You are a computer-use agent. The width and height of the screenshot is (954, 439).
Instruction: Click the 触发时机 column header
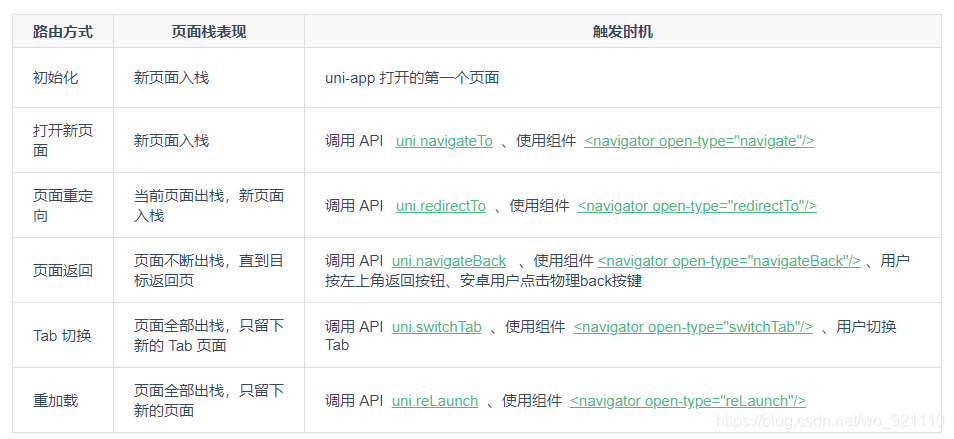coord(622,32)
